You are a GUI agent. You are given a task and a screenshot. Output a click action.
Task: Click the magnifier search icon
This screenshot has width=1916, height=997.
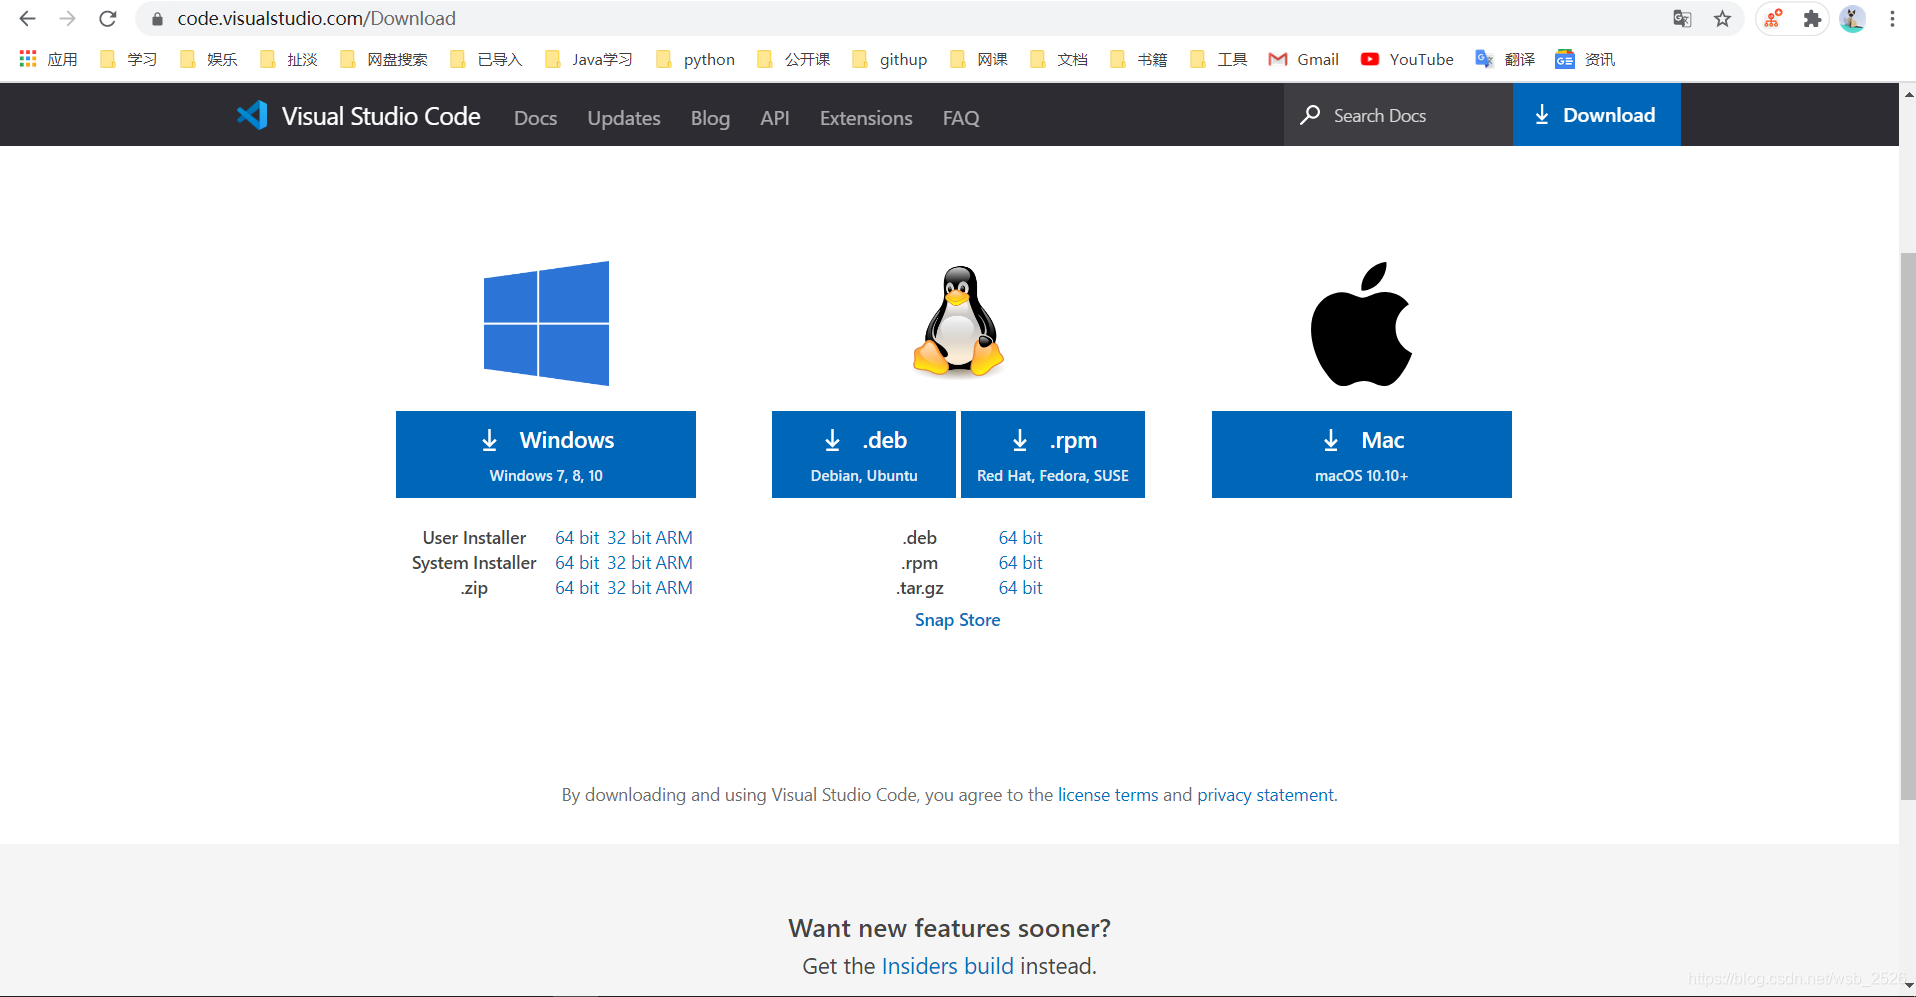point(1310,115)
